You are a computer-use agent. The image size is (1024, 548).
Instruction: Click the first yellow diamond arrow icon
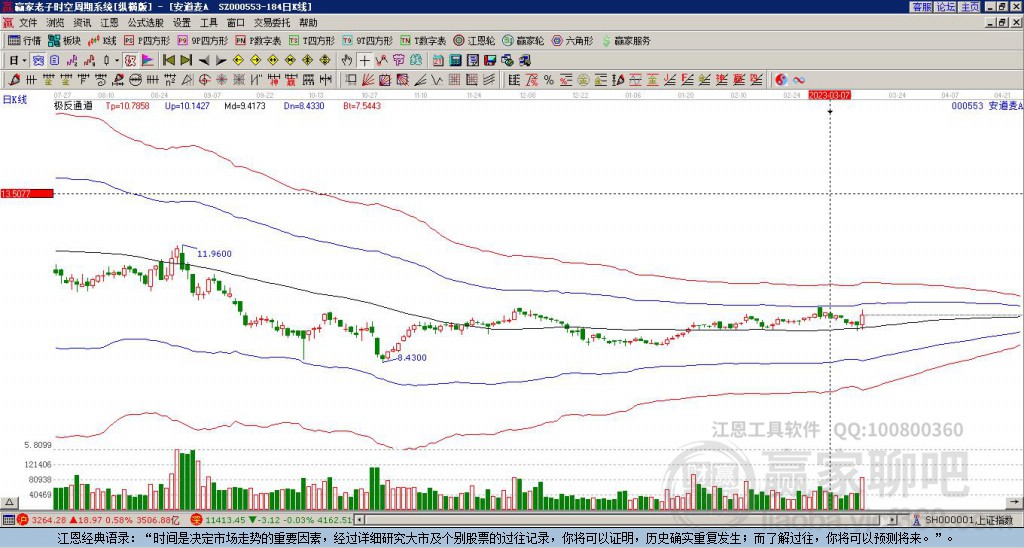(238, 60)
